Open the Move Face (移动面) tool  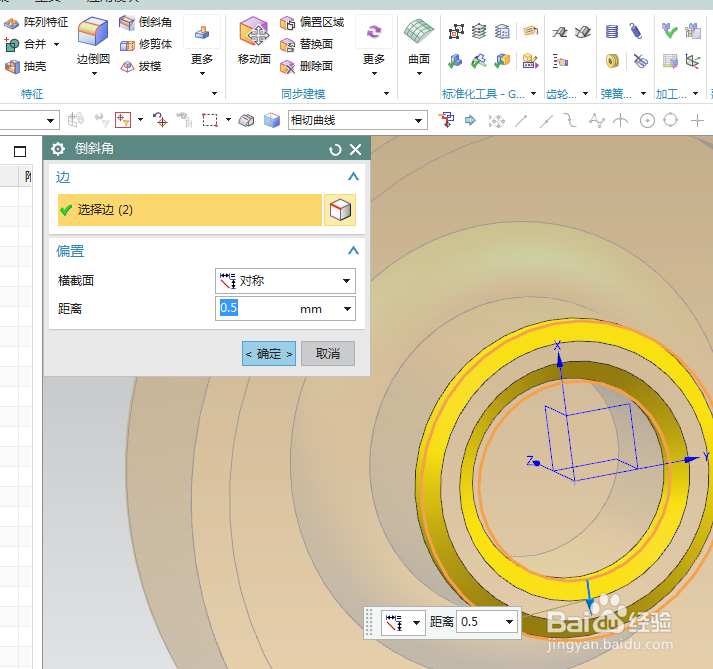(254, 41)
